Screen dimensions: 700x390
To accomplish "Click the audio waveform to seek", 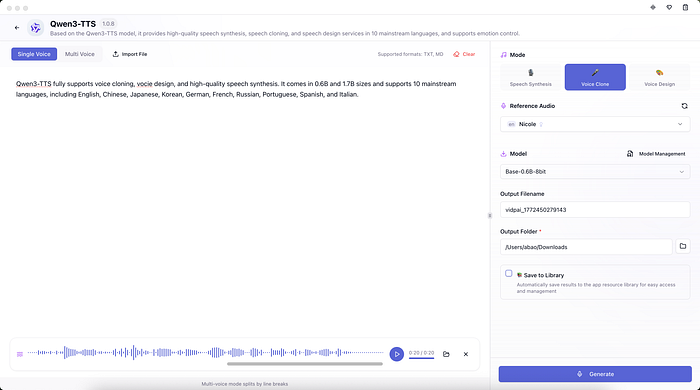I will (205, 353).
